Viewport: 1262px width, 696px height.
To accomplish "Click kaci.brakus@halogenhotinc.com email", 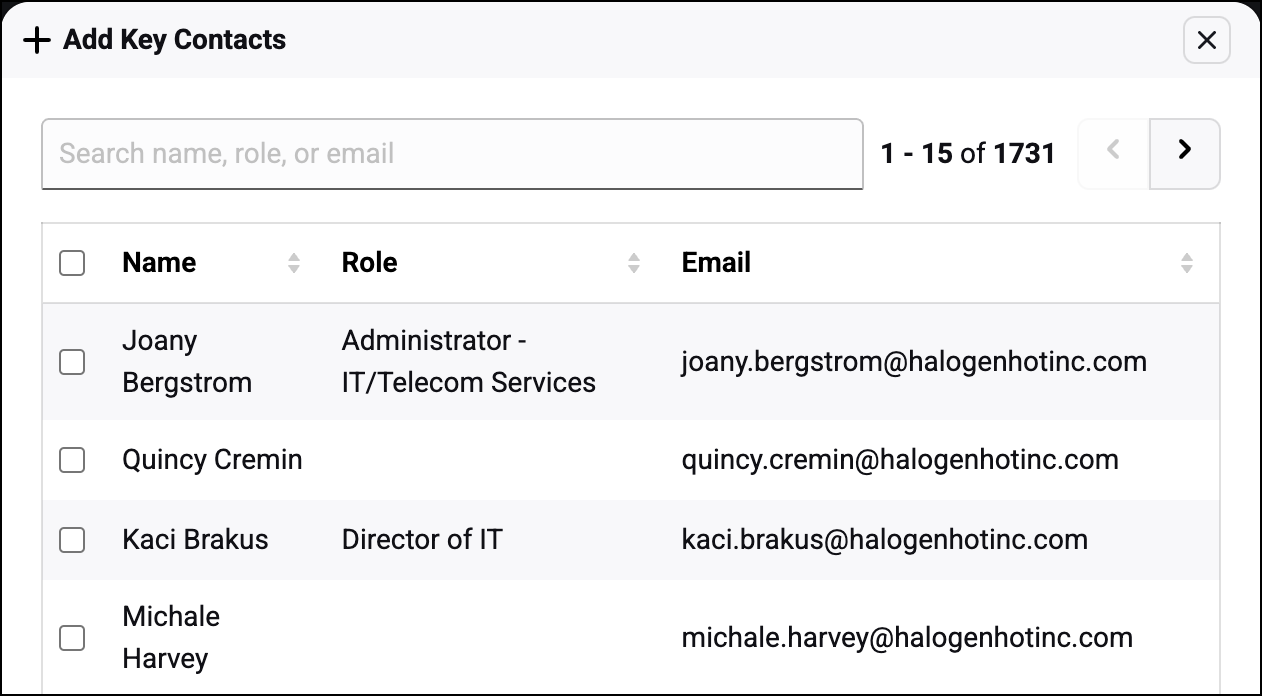I will pyautogui.click(x=885, y=540).
